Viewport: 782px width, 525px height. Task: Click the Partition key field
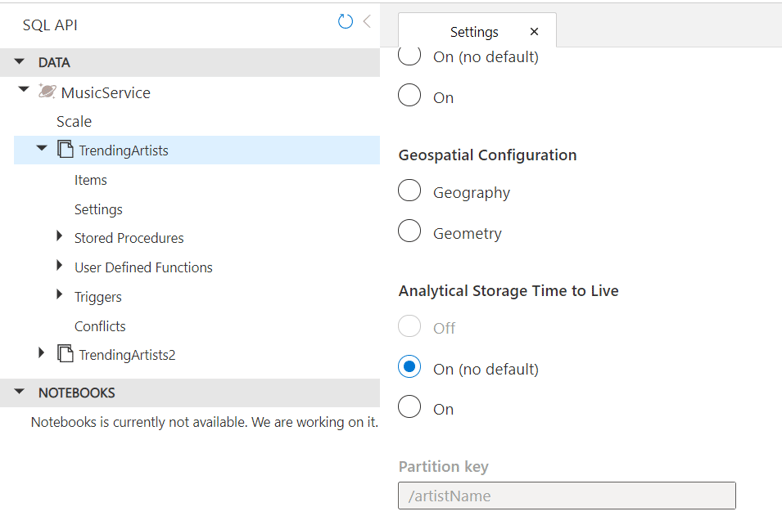click(566, 496)
